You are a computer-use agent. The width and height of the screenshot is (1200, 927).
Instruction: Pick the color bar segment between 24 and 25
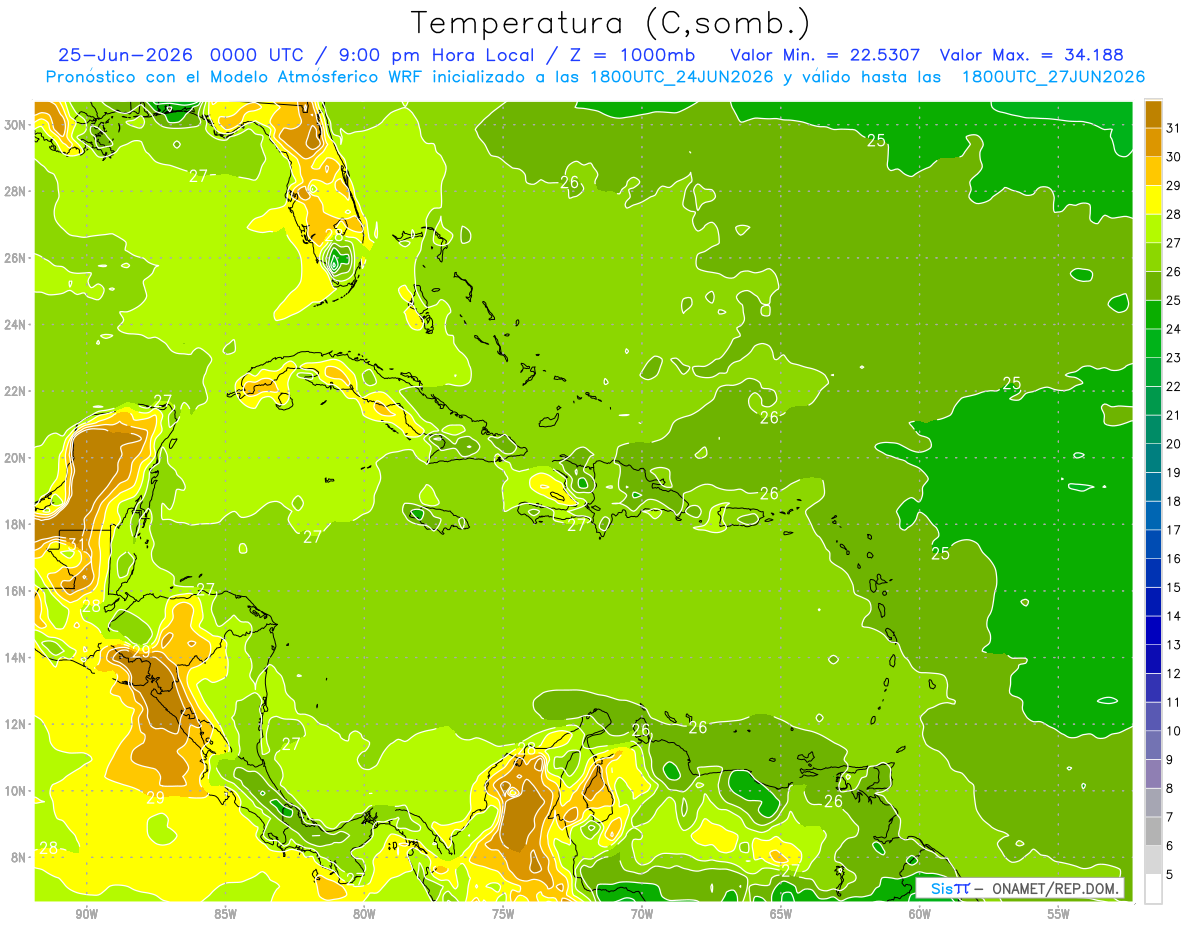1153,314
